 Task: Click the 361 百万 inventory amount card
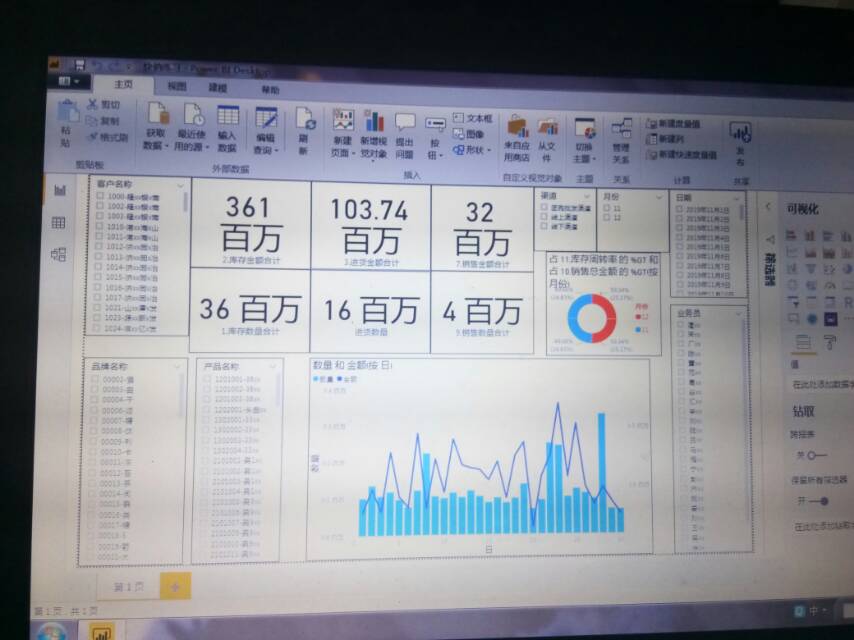251,224
